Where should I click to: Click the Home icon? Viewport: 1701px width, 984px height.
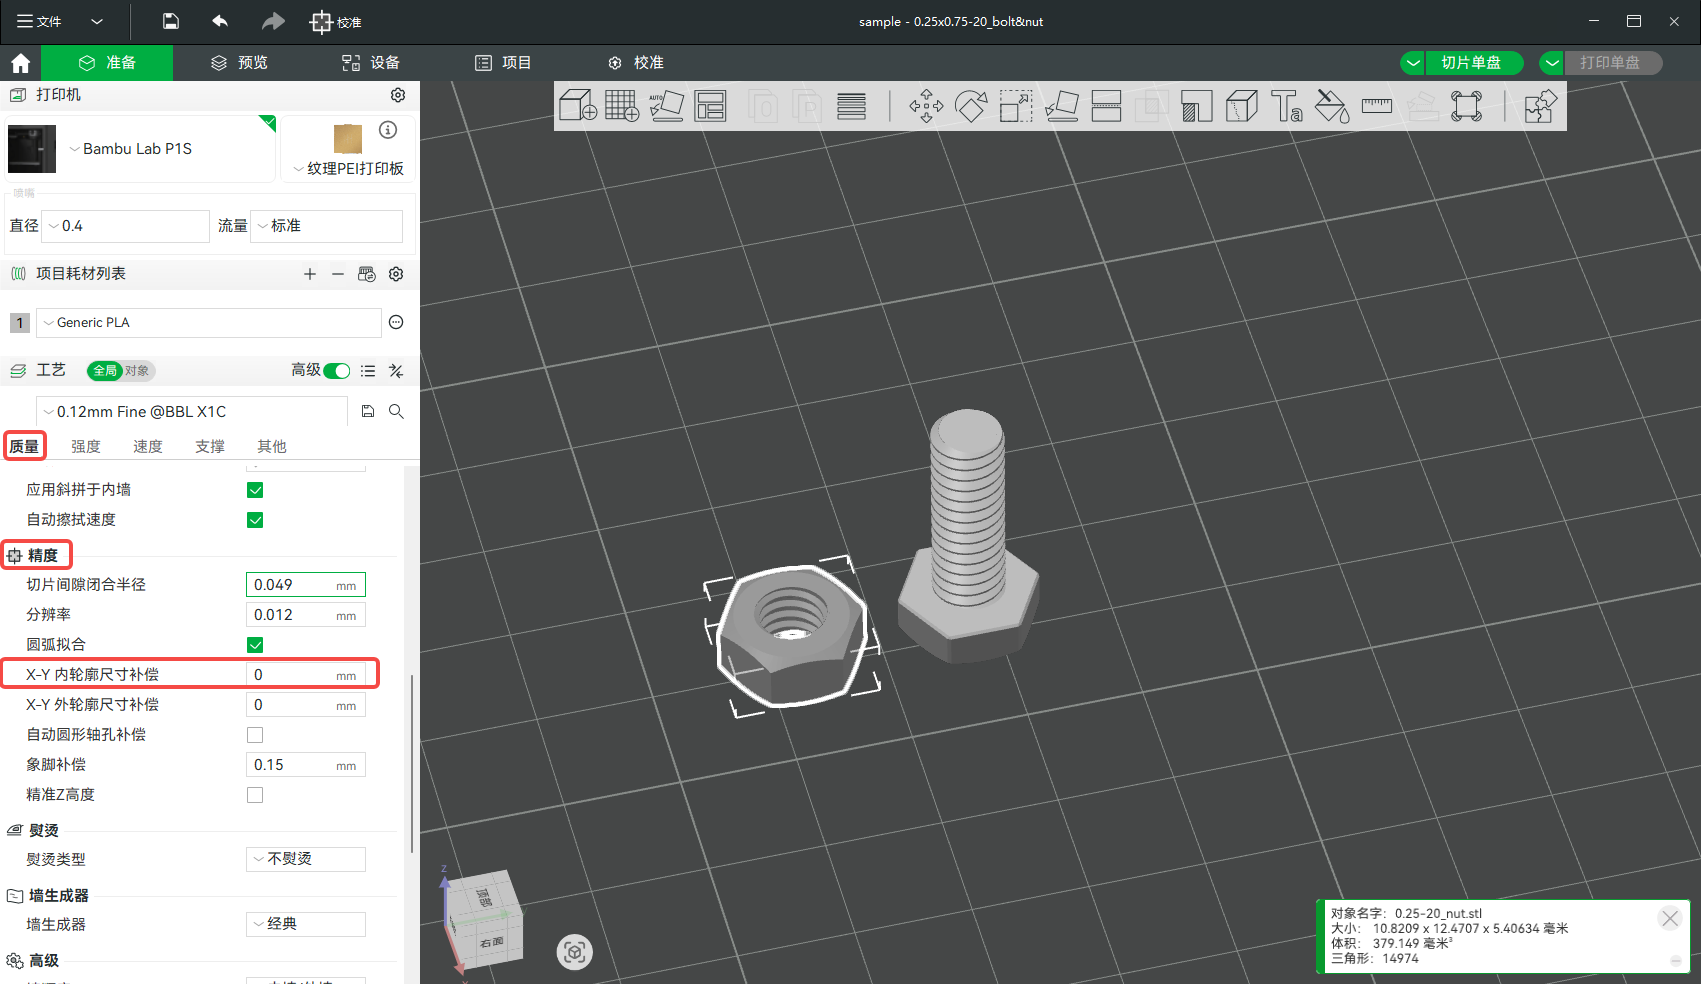tap(20, 63)
